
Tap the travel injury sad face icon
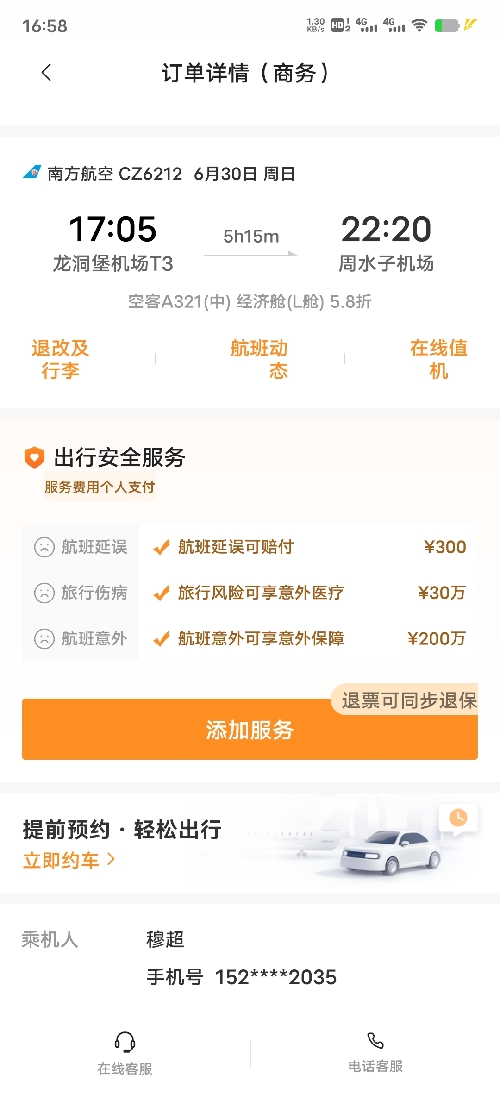(x=44, y=592)
